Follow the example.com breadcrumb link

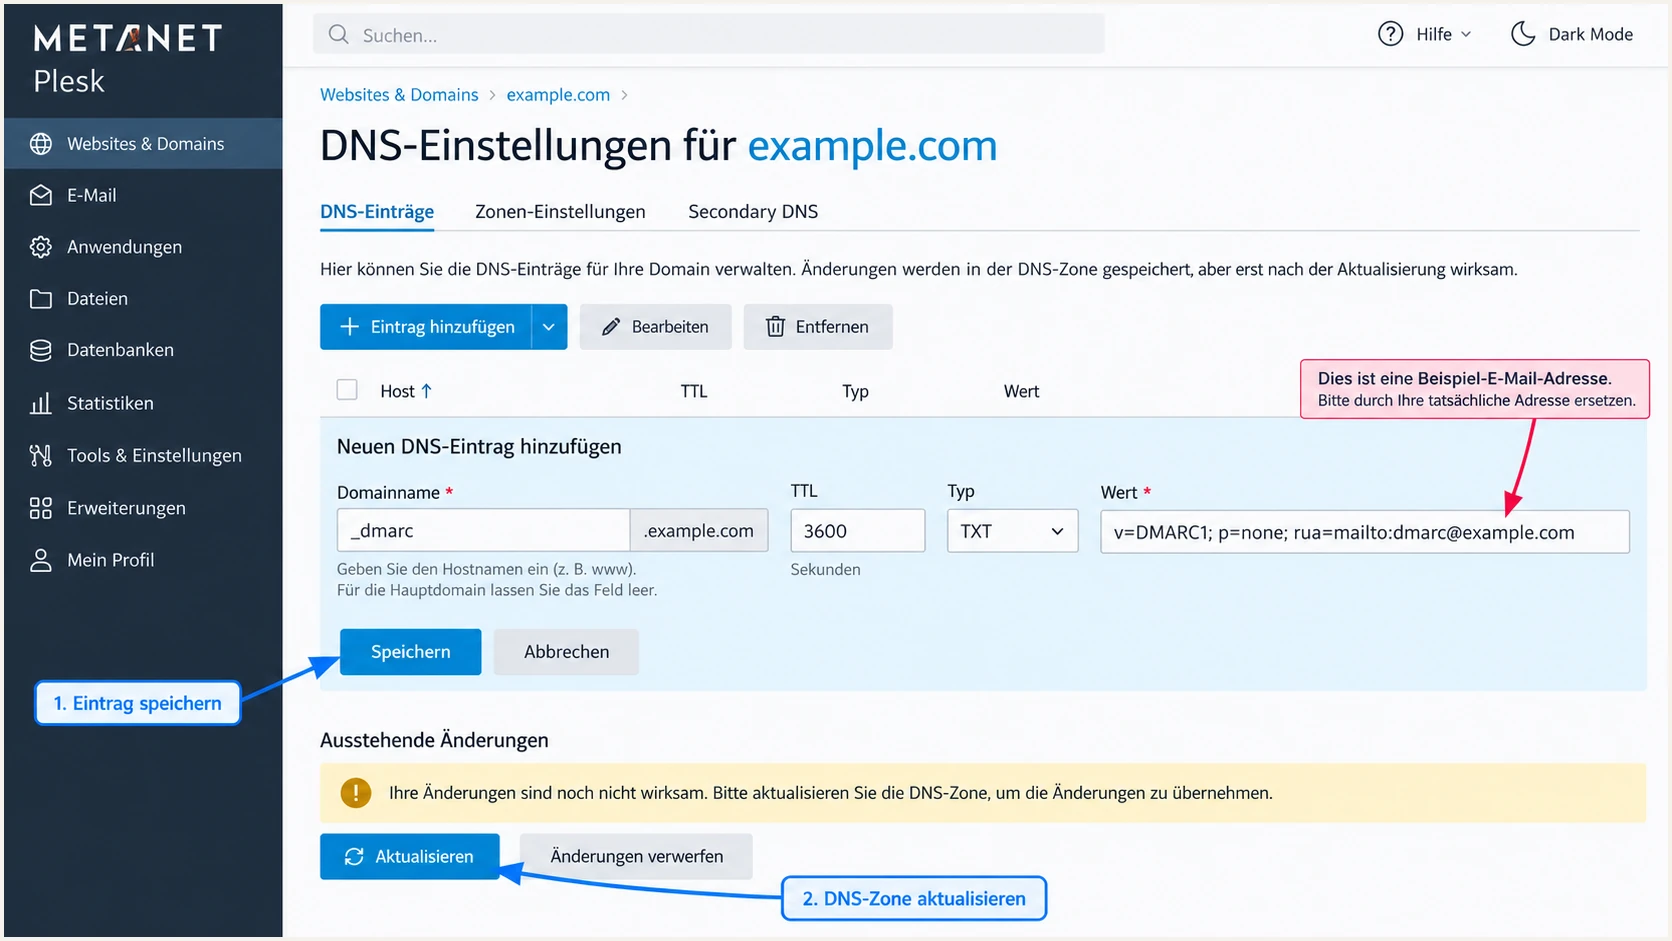558,95
